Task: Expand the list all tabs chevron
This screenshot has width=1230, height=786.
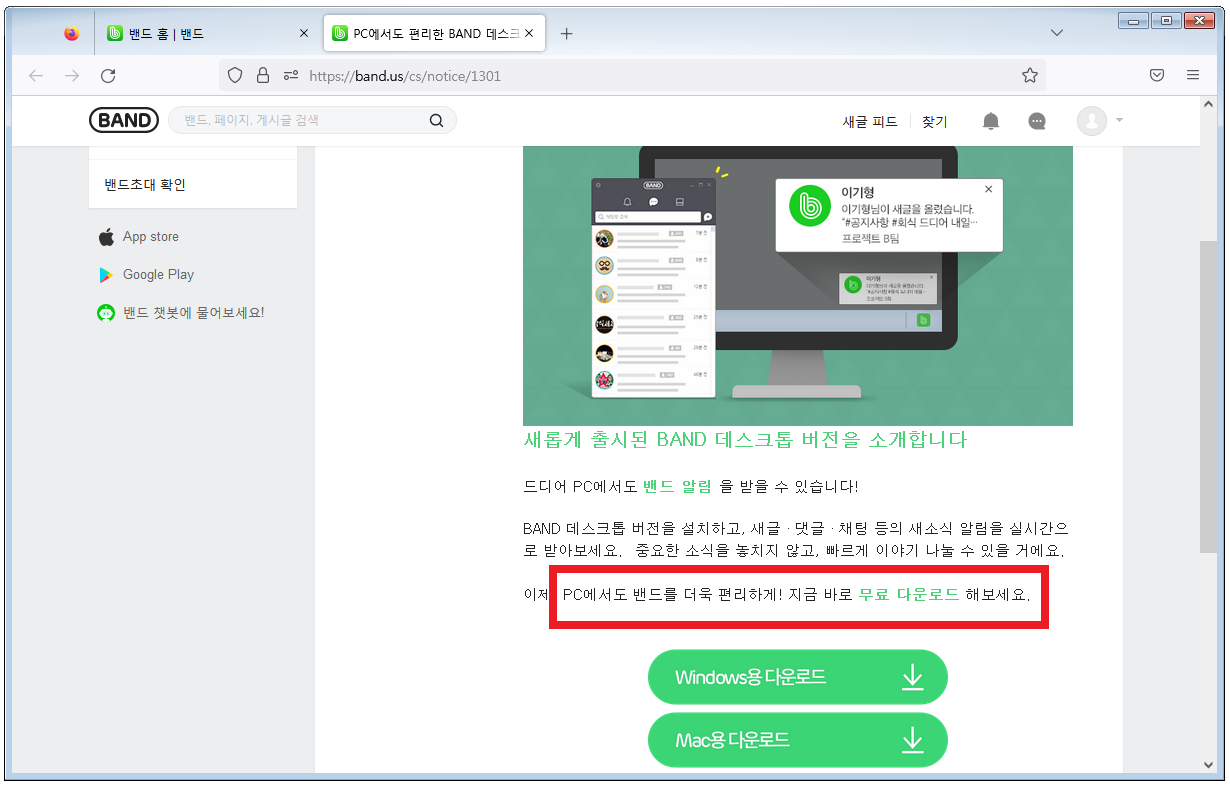Action: pos(1057,33)
